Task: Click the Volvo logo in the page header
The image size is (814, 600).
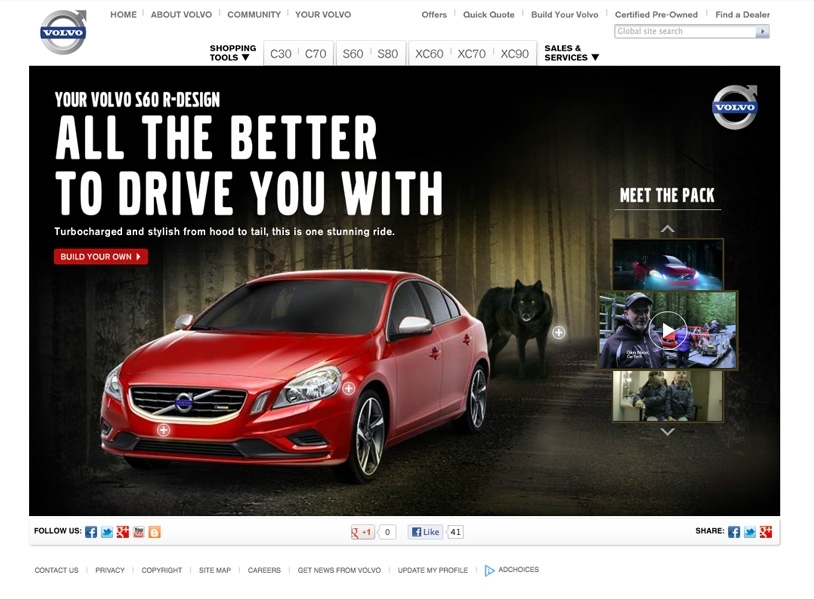Action: coord(63,32)
